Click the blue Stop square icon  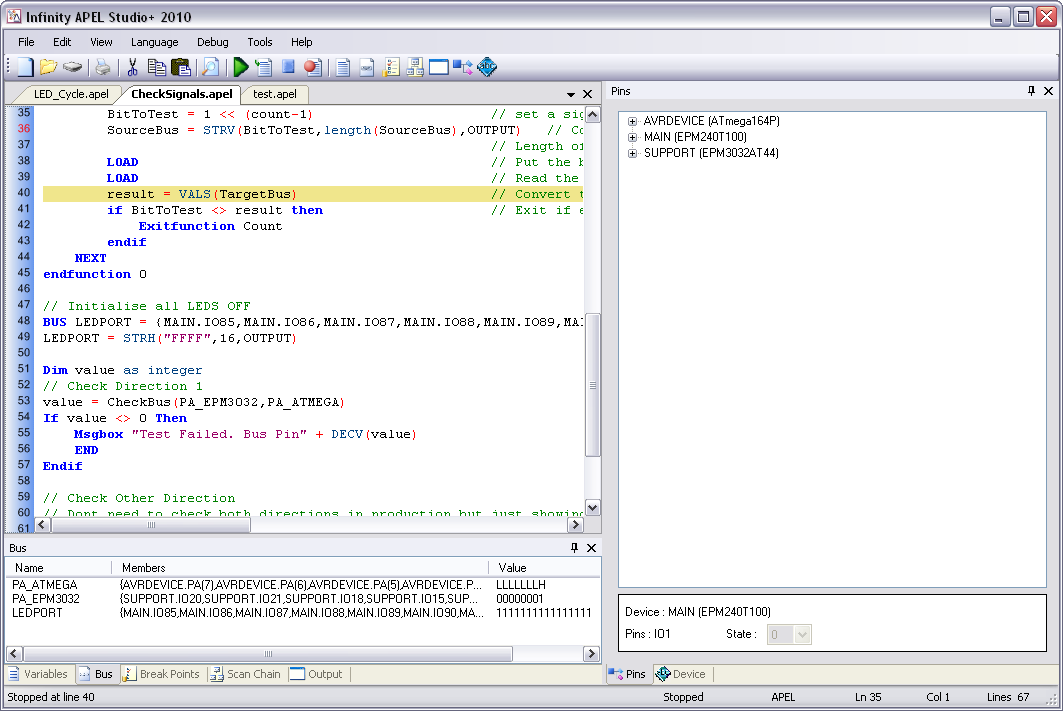tap(288, 68)
